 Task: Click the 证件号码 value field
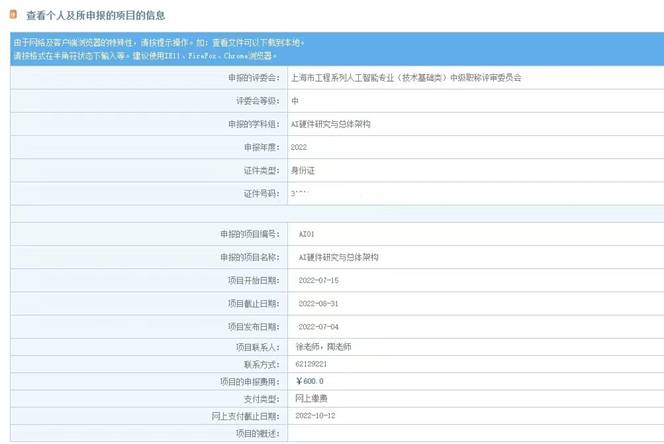(x=299, y=192)
